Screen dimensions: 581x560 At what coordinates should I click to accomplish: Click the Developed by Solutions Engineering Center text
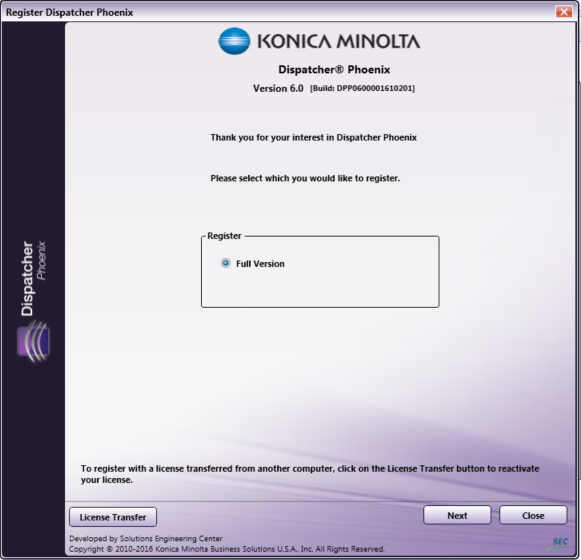click(146, 539)
